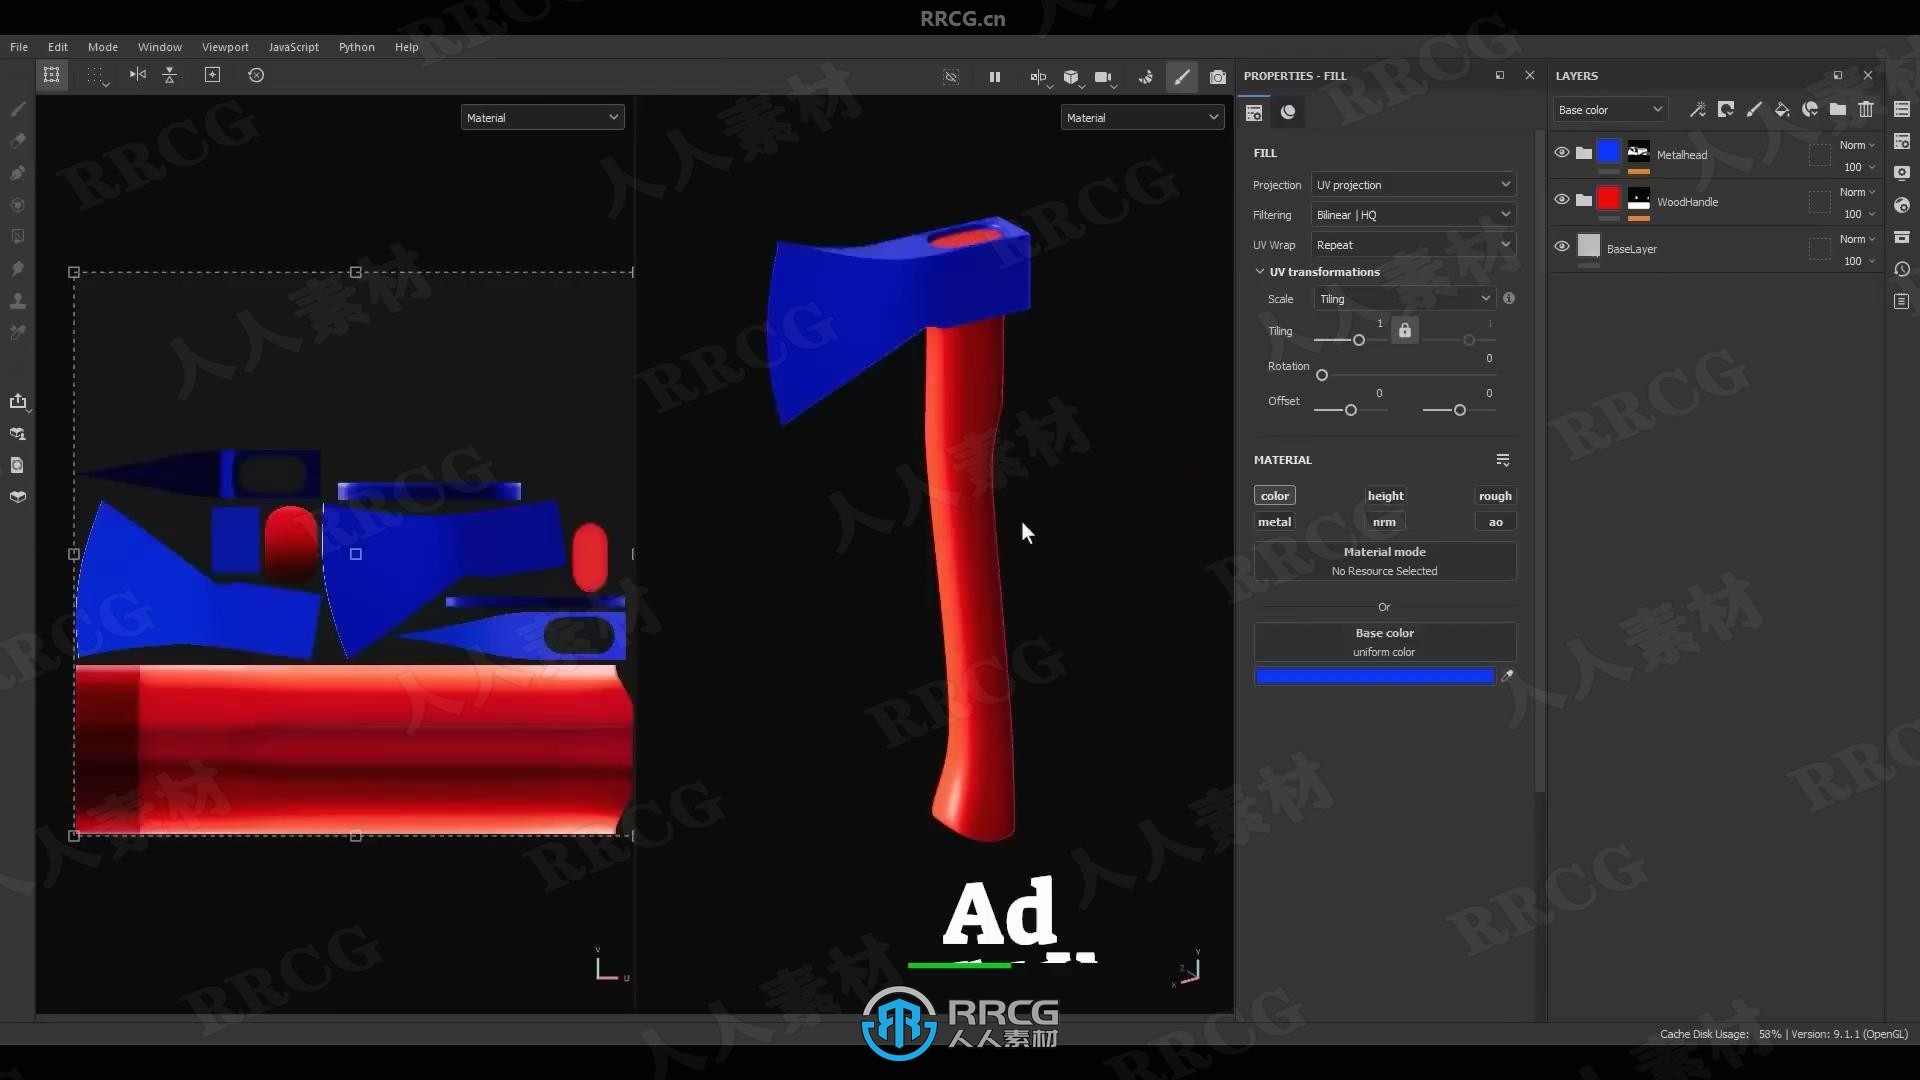Open the Filtering dropdown showing Bilinear HQ

(x=1413, y=215)
